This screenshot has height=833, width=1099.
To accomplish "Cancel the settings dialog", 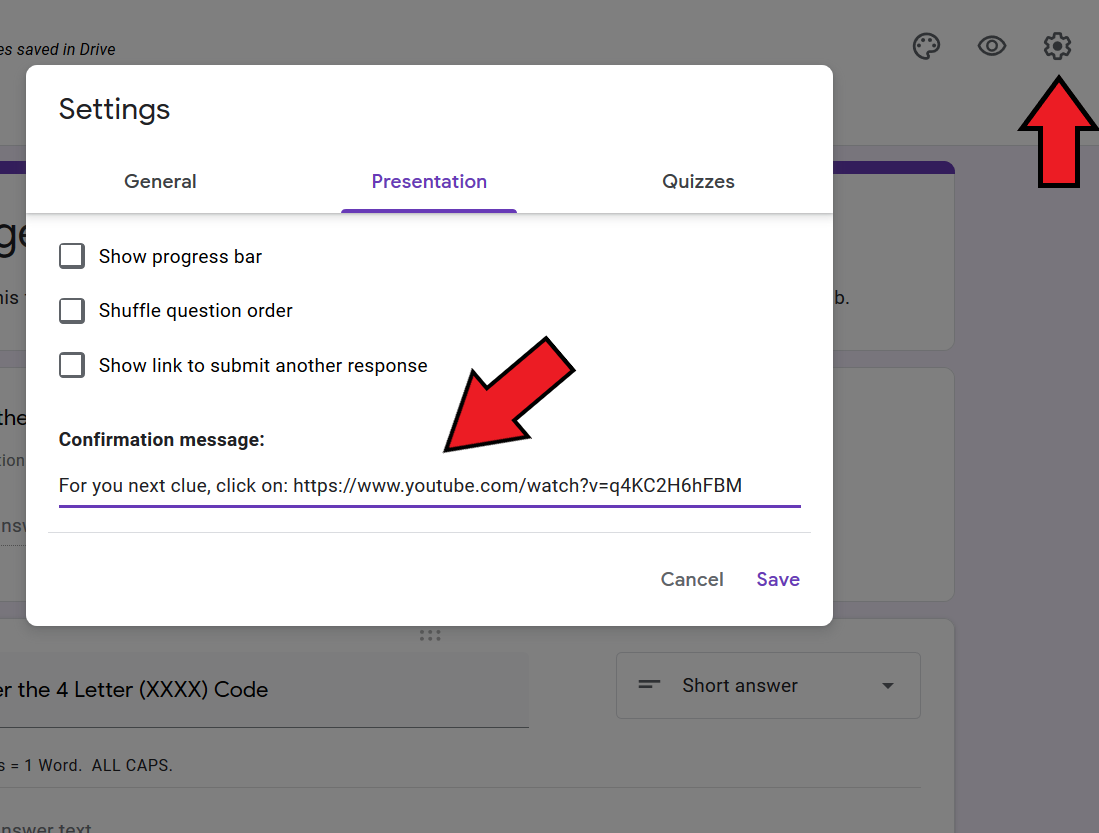I will [x=692, y=579].
